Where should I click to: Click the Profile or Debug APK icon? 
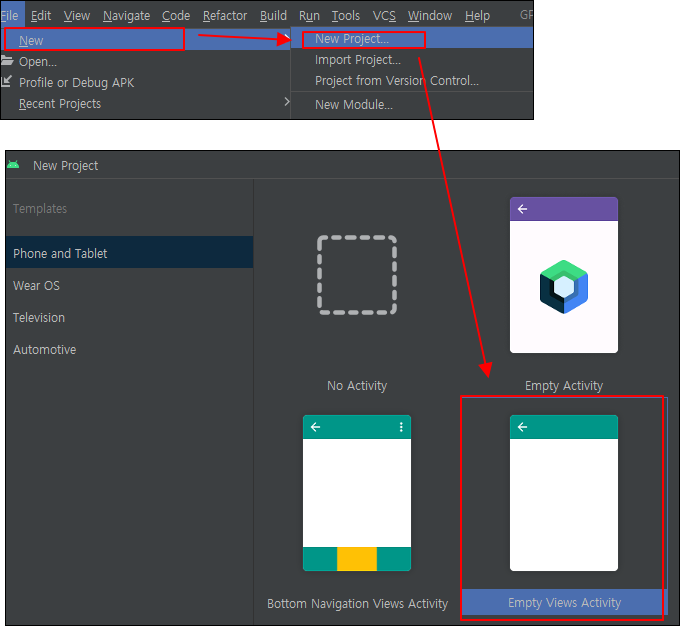pos(7,81)
